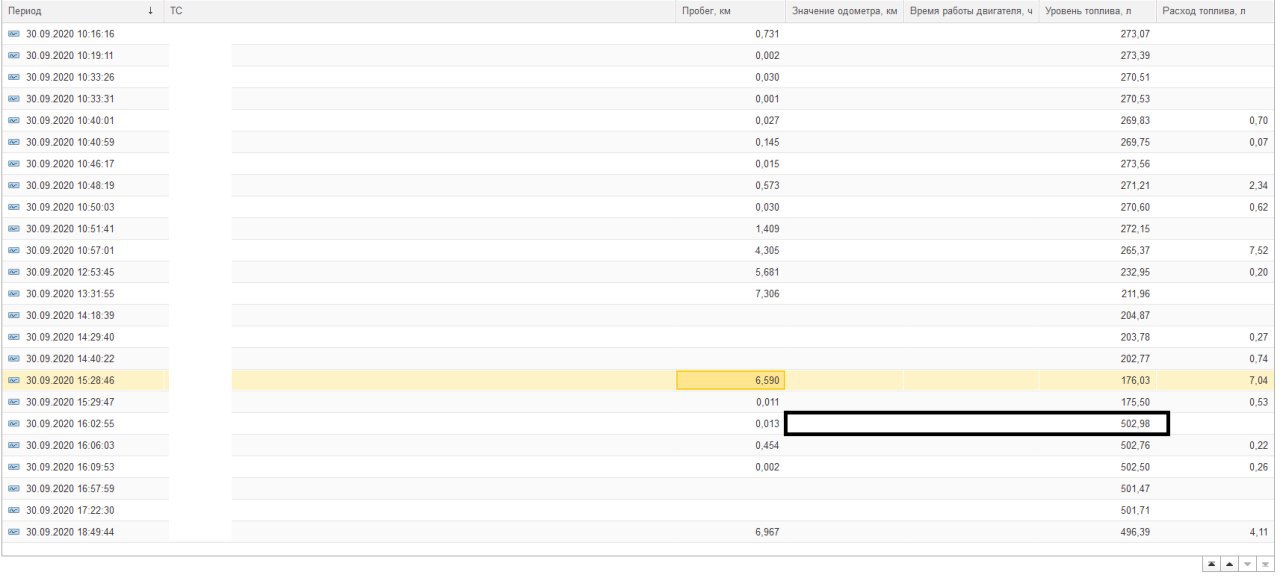The image size is (1280, 581).
Task: Click the record icon for 30.09.2020 10:19:11
Action: pyautogui.click(x=14, y=55)
